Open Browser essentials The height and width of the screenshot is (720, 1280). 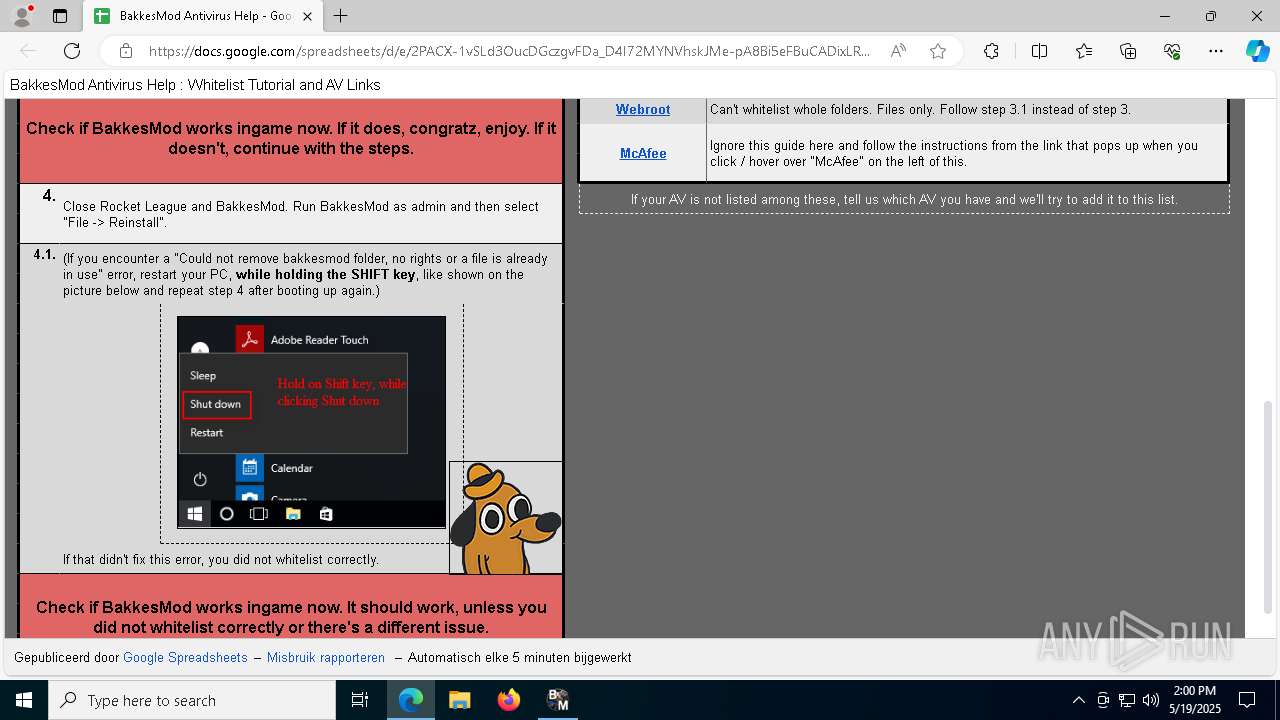(x=1172, y=51)
